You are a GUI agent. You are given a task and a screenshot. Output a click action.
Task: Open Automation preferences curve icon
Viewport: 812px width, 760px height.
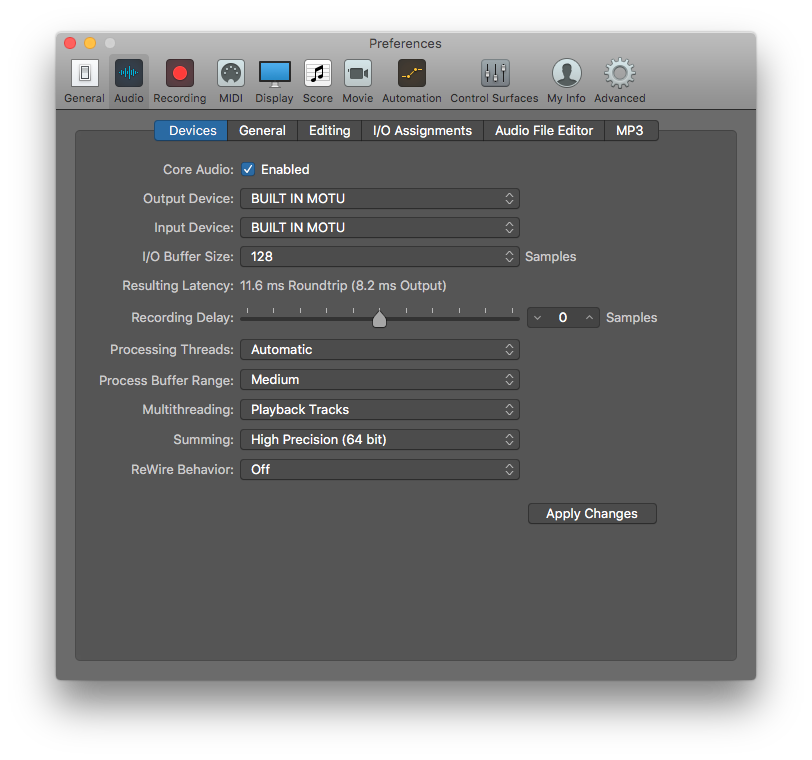click(412, 74)
